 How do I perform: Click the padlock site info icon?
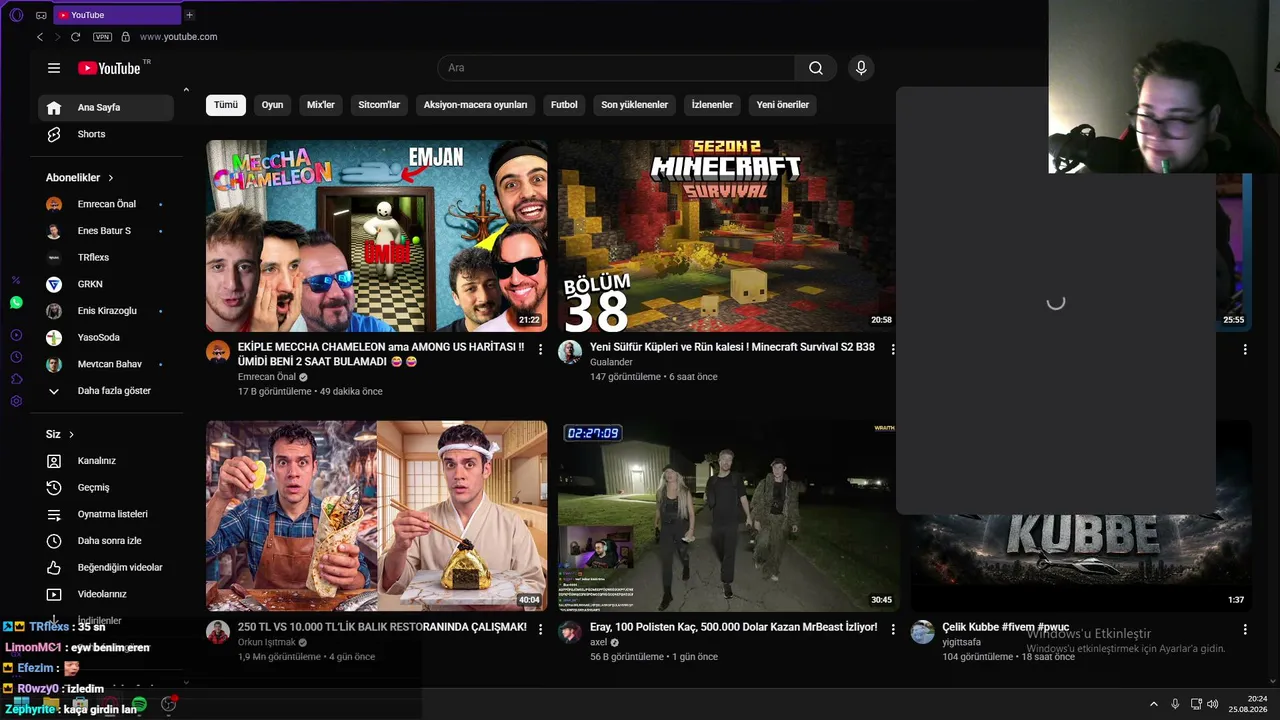coord(125,37)
